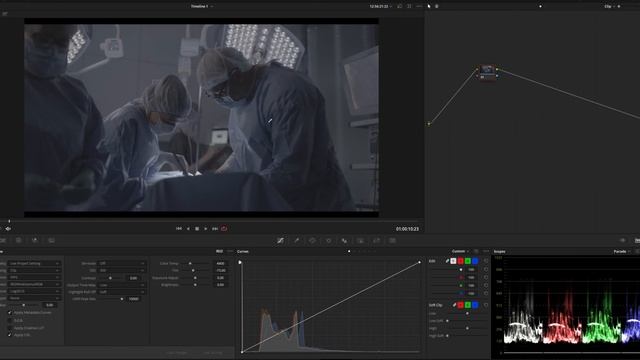
Task: Open the Custom curves dropdown
Action: coord(460,251)
